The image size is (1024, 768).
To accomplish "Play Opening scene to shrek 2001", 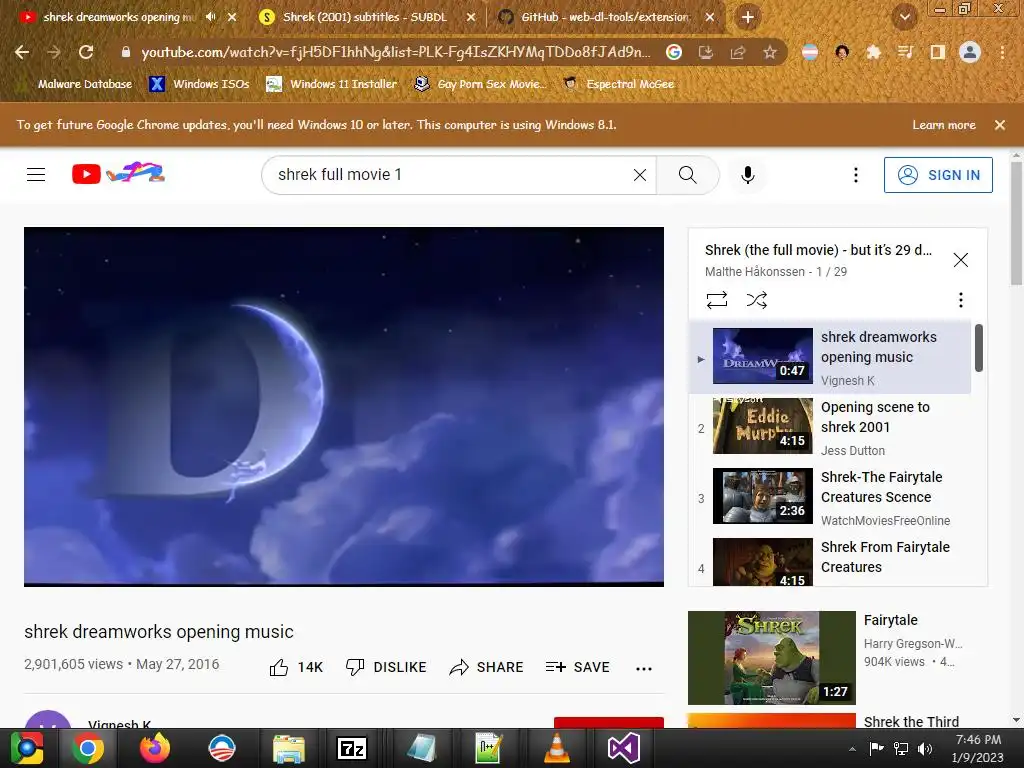I will (x=829, y=428).
